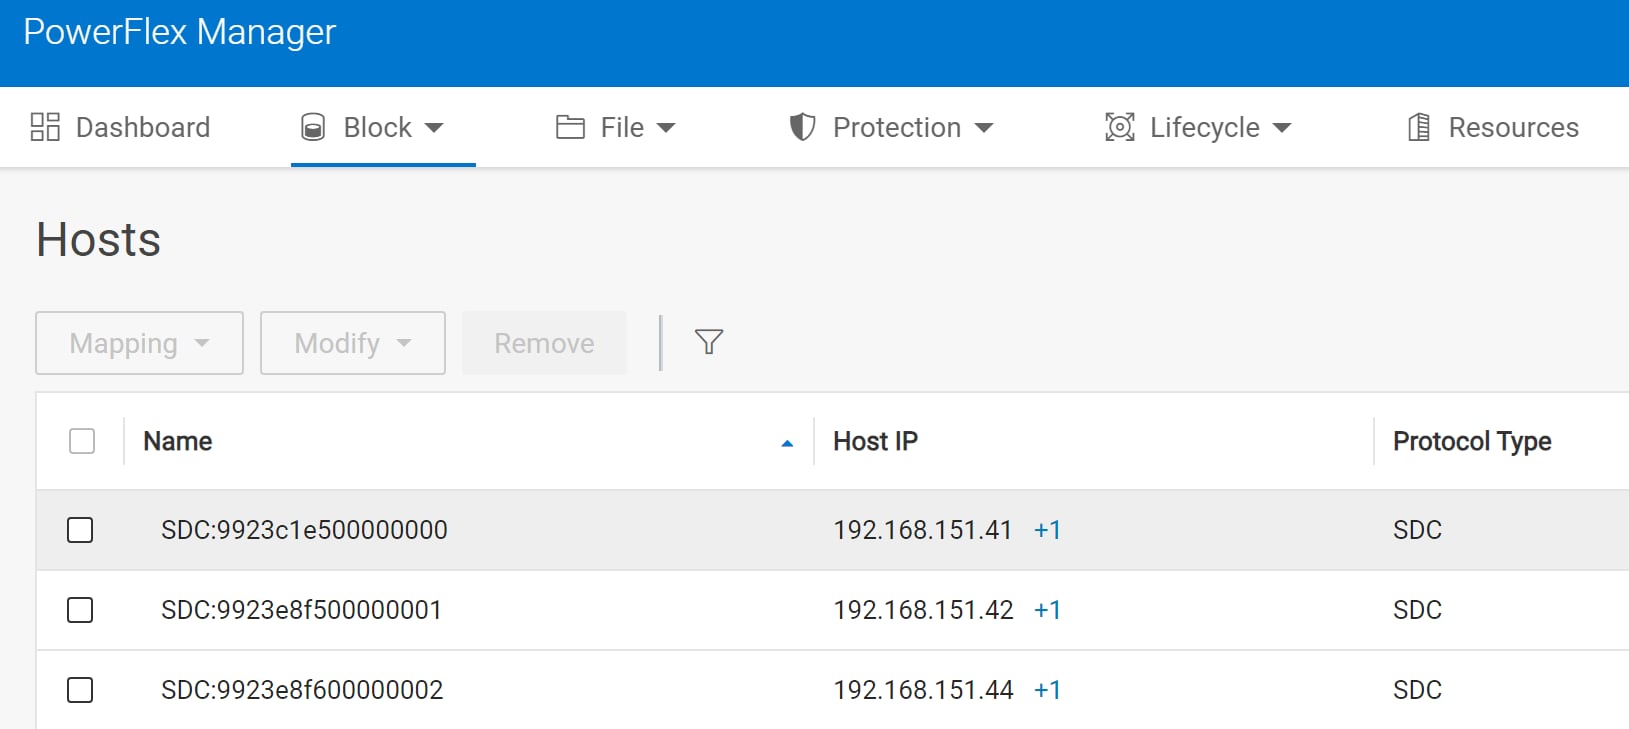Click SDC protocol in the 192.168.151.44 row

pyautogui.click(x=1417, y=690)
